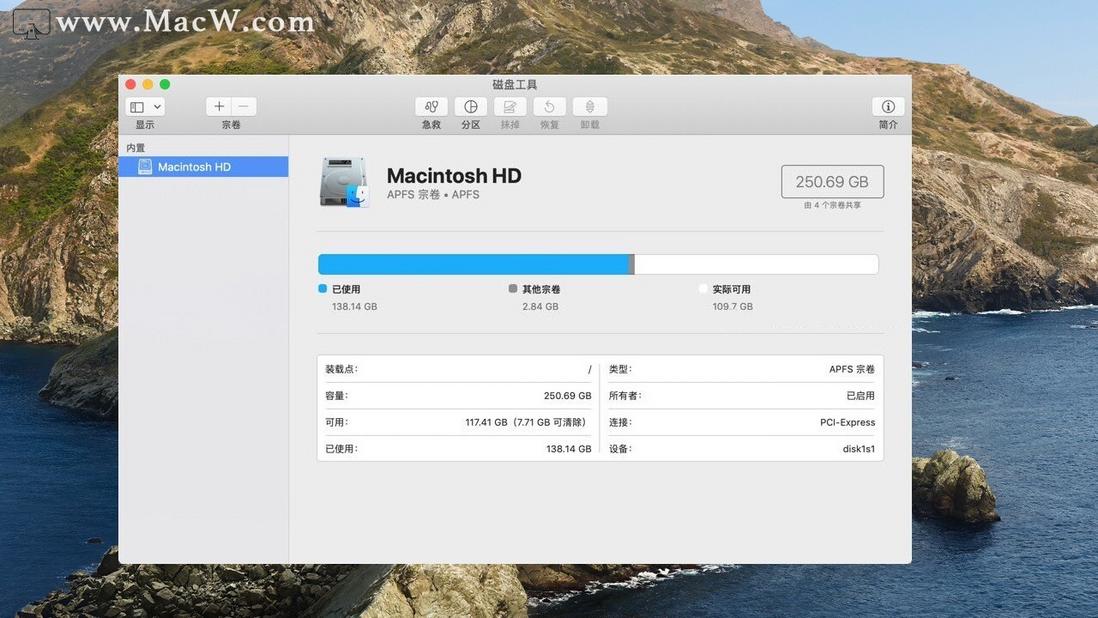The height and width of the screenshot is (618, 1098).
Task: Minimize window with the yellow button
Action: [x=148, y=84]
